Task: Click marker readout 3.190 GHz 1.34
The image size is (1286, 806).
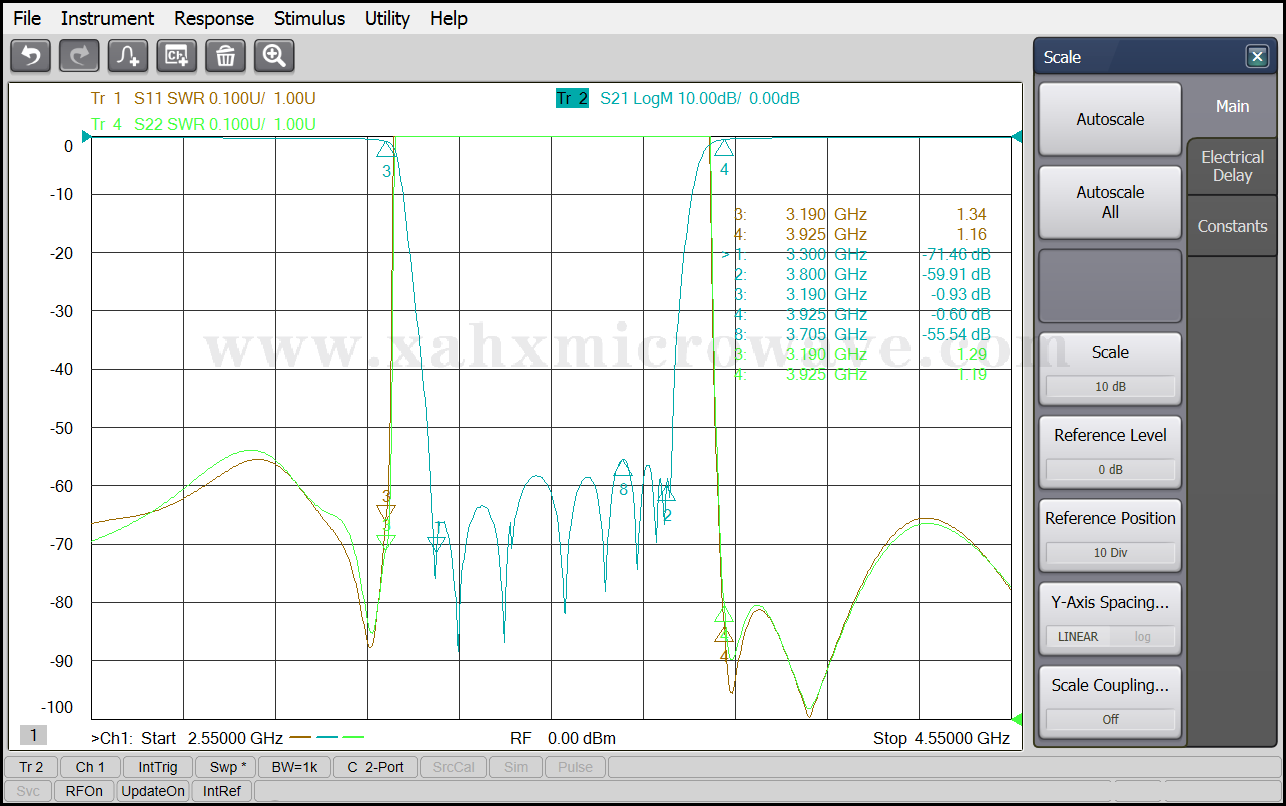Action: click(x=861, y=214)
